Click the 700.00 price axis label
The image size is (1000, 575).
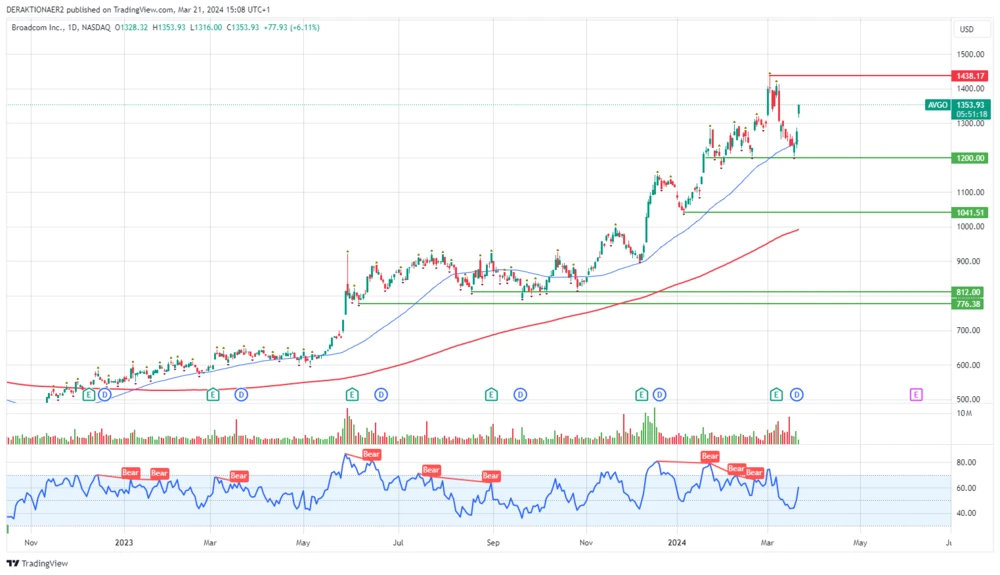click(968, 330)
